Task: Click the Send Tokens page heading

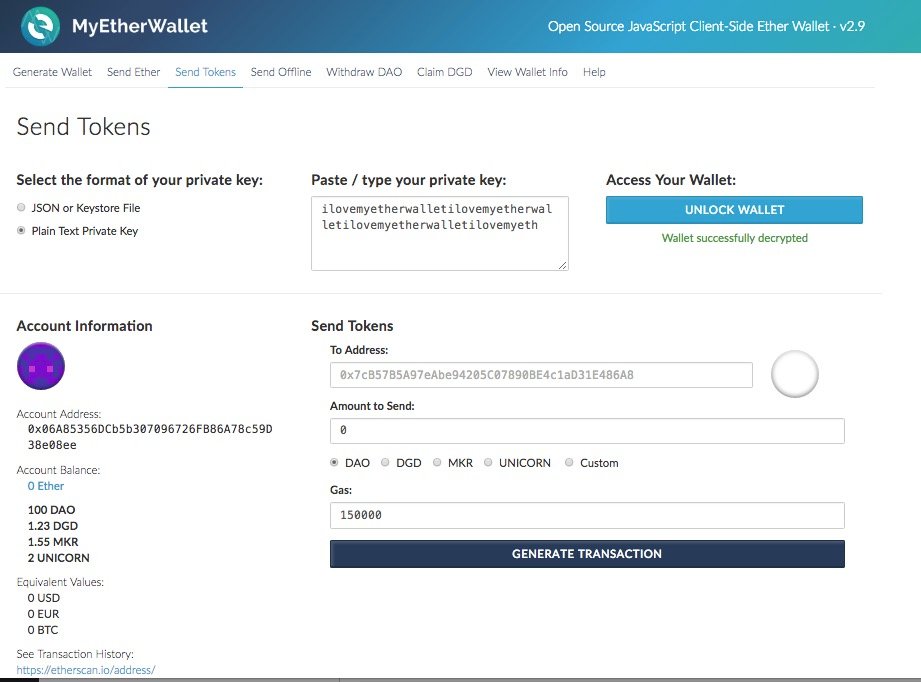Action: pos(83,127)
